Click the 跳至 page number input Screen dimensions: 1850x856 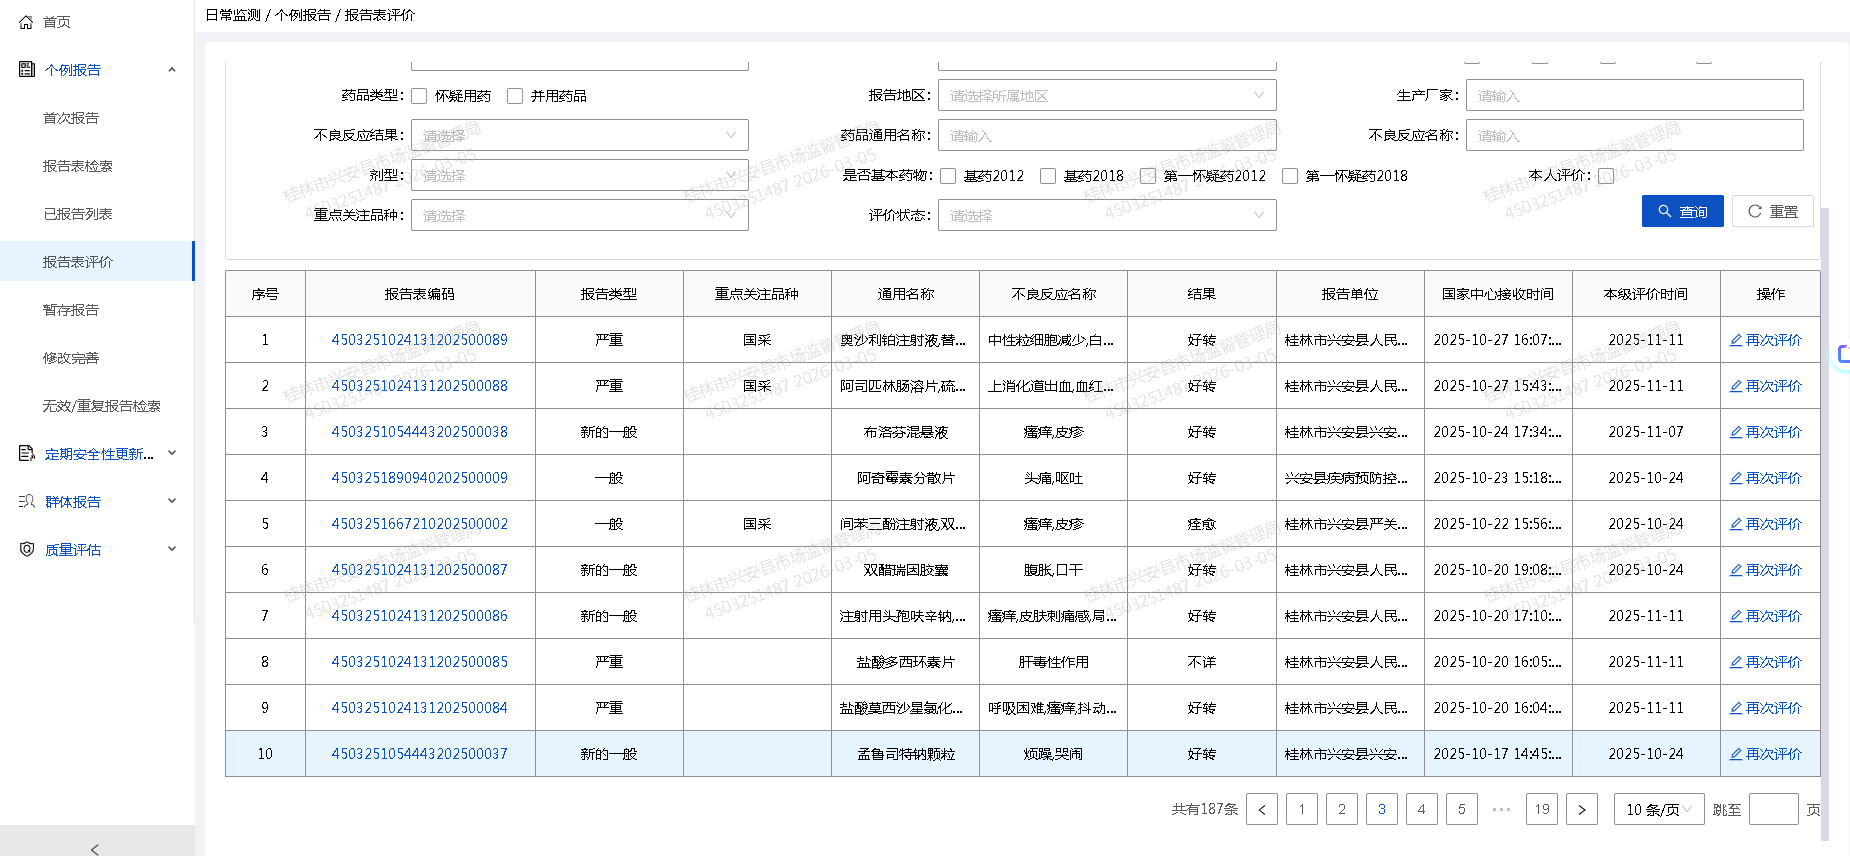tap(1773, 809)
